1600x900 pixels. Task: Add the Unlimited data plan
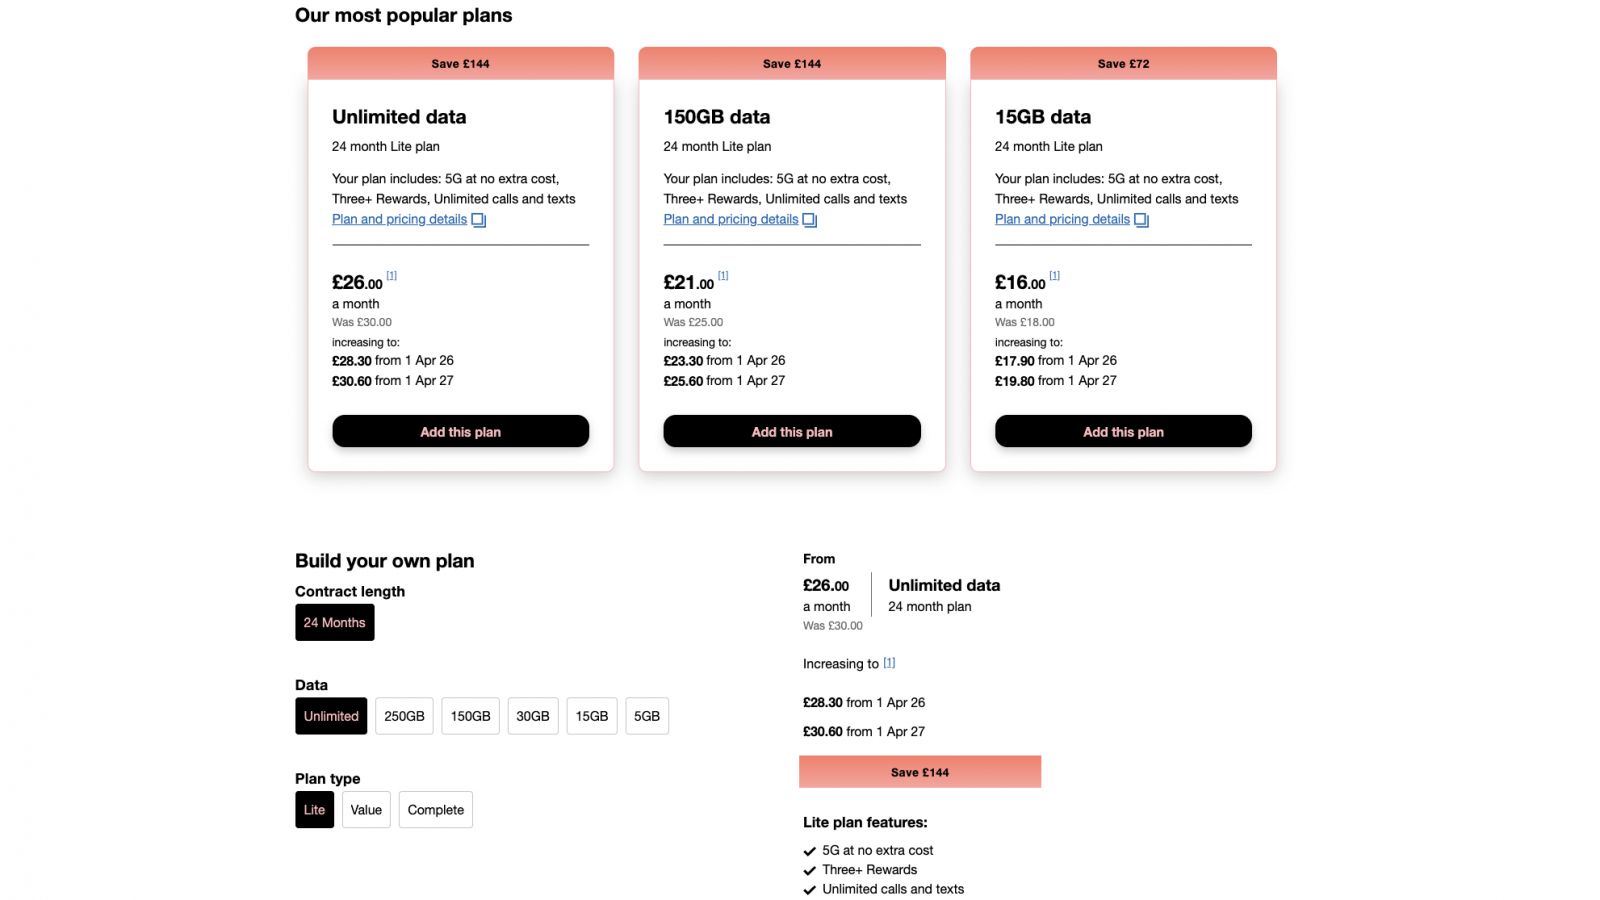pos(460,431)
